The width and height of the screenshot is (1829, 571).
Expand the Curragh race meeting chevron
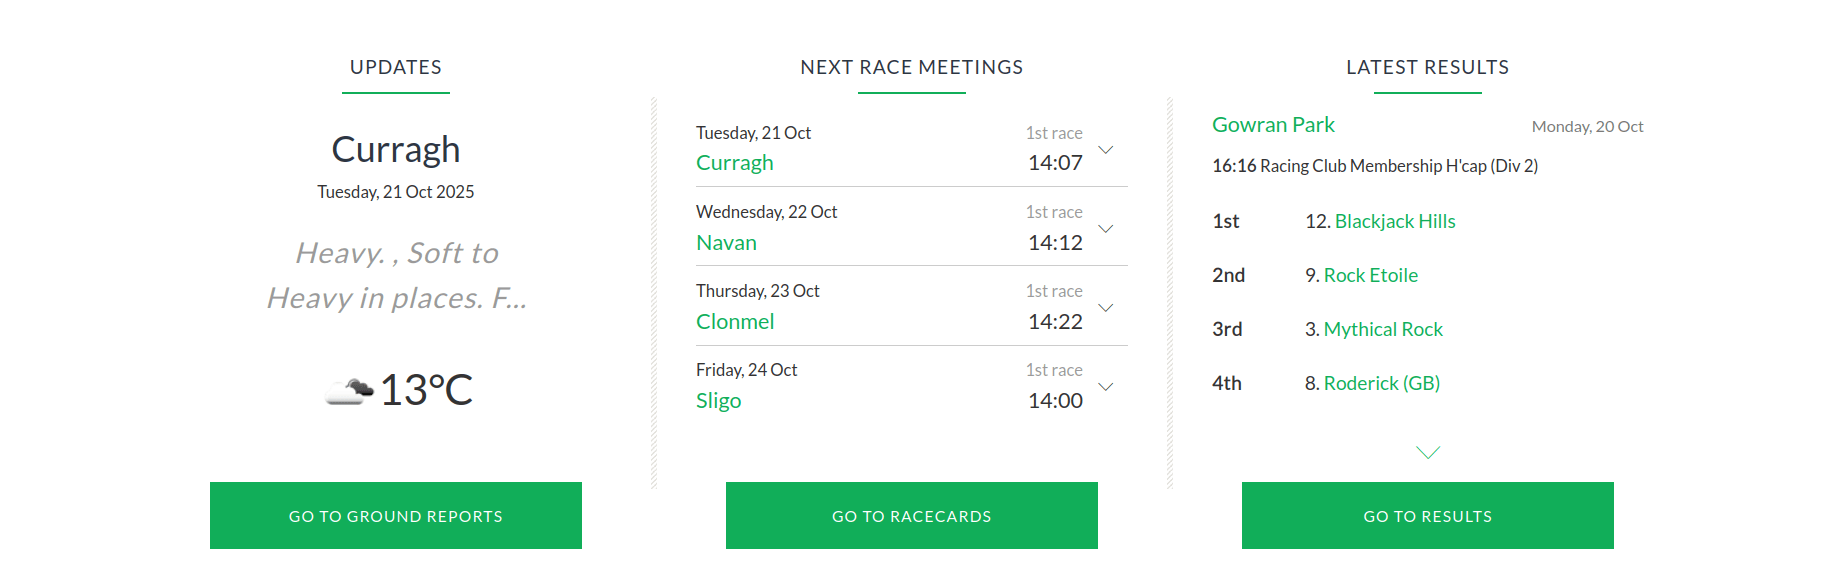coord(1106,149)
